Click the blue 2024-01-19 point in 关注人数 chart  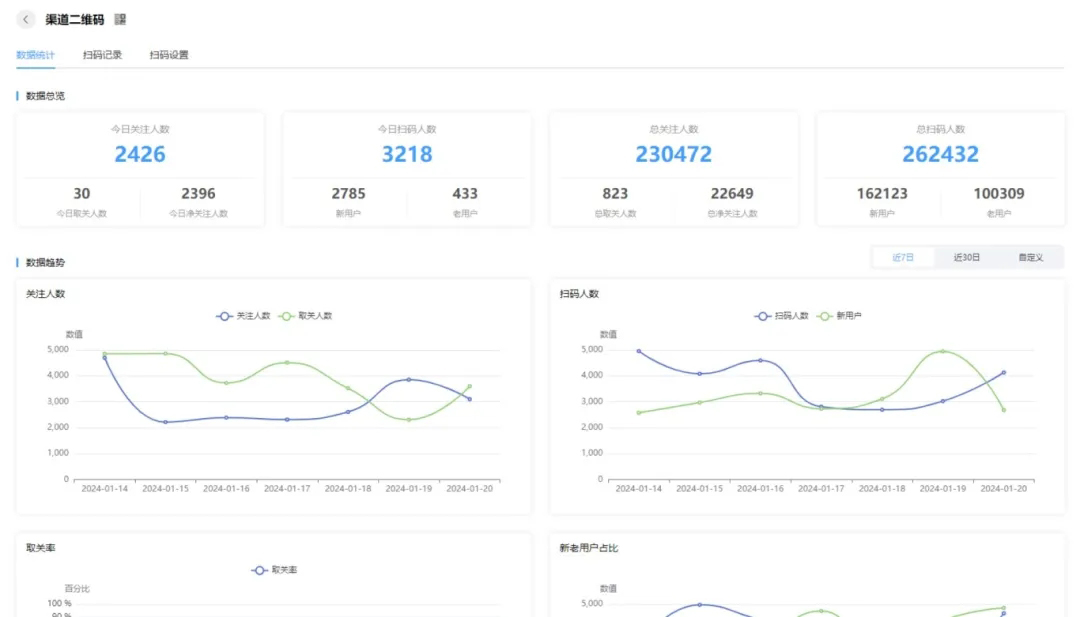(409, 379)
